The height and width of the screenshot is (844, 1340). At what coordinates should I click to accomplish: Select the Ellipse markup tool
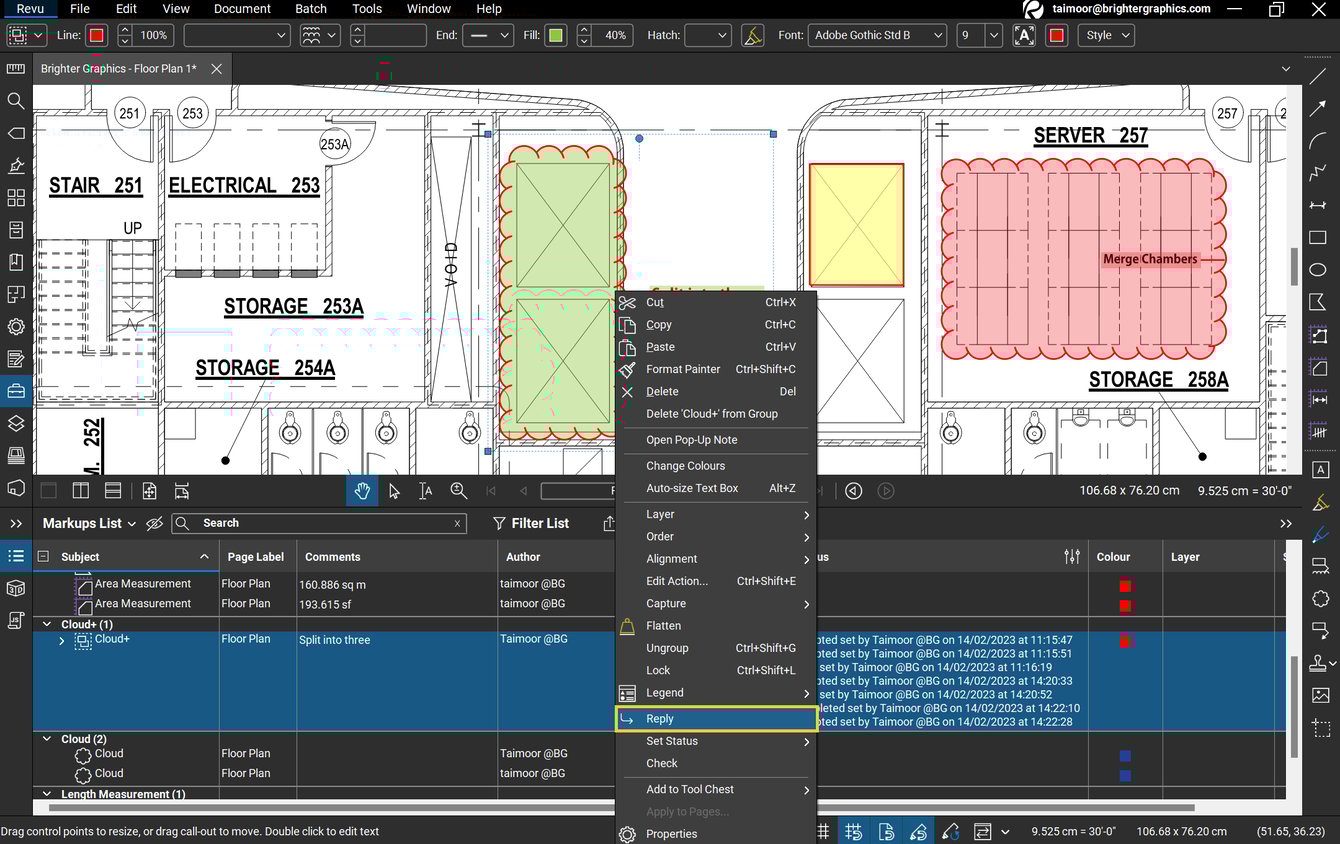(x=1317, y=269)
